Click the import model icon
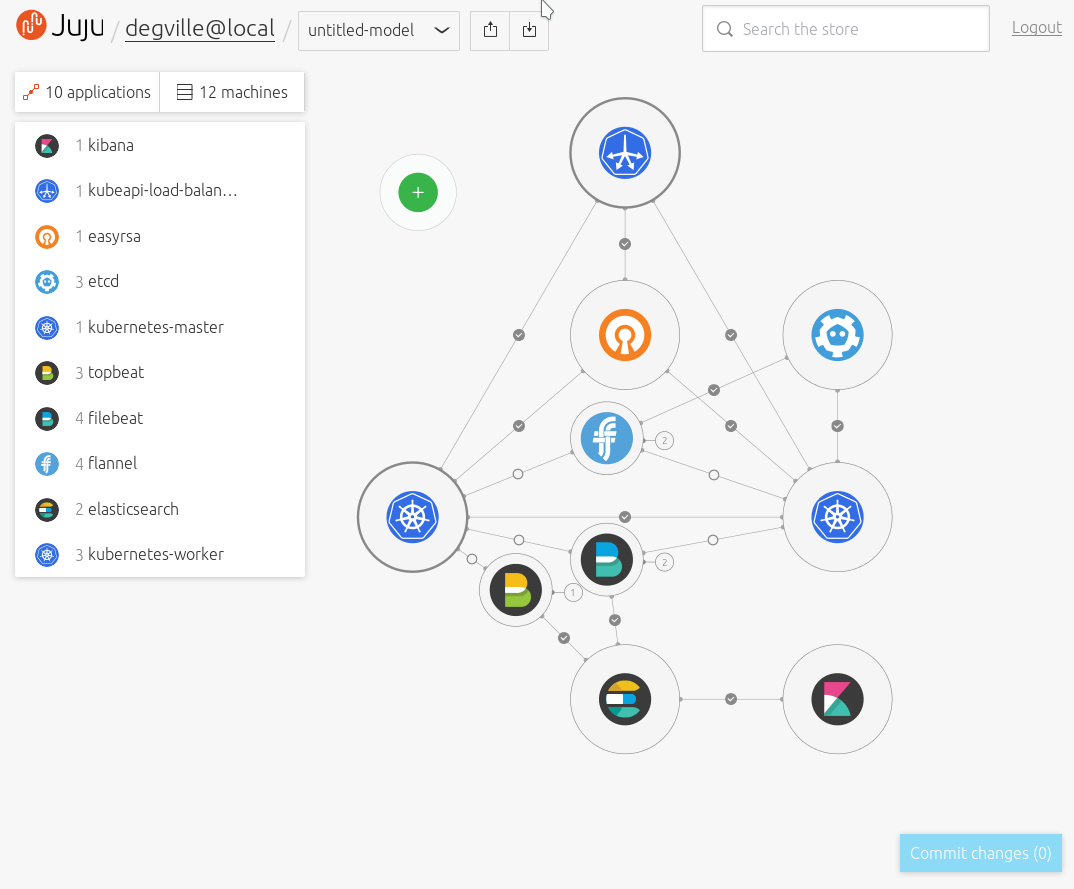 (x=529, y=30)
